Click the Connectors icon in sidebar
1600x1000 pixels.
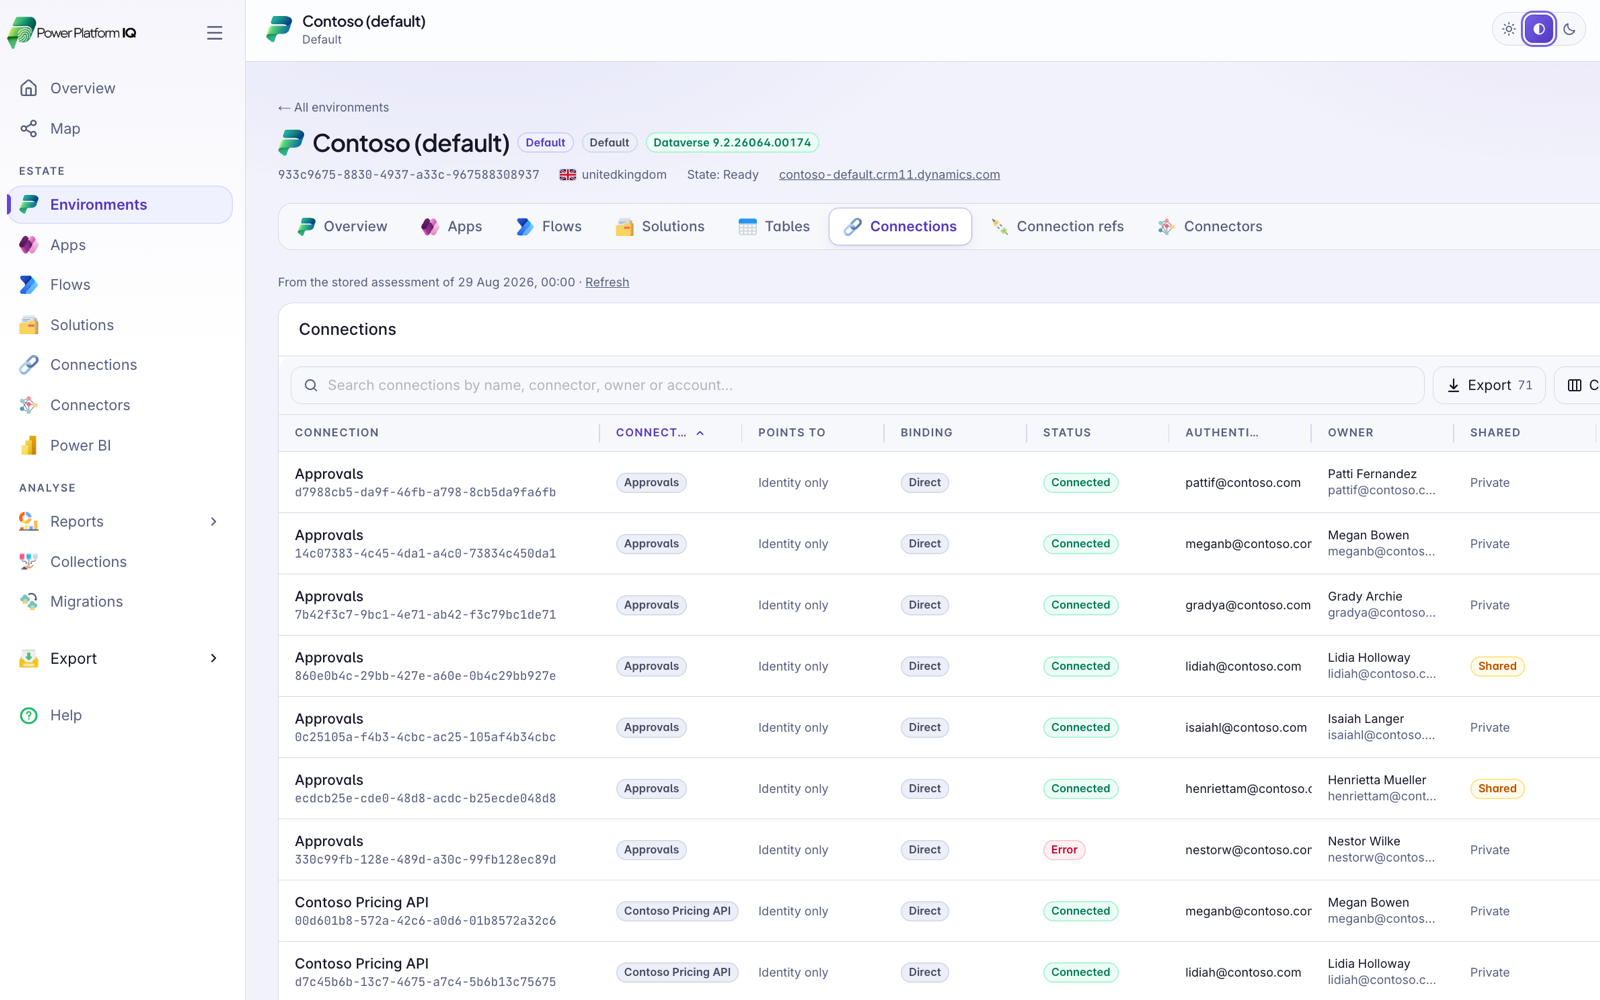(x=29, y=405)
